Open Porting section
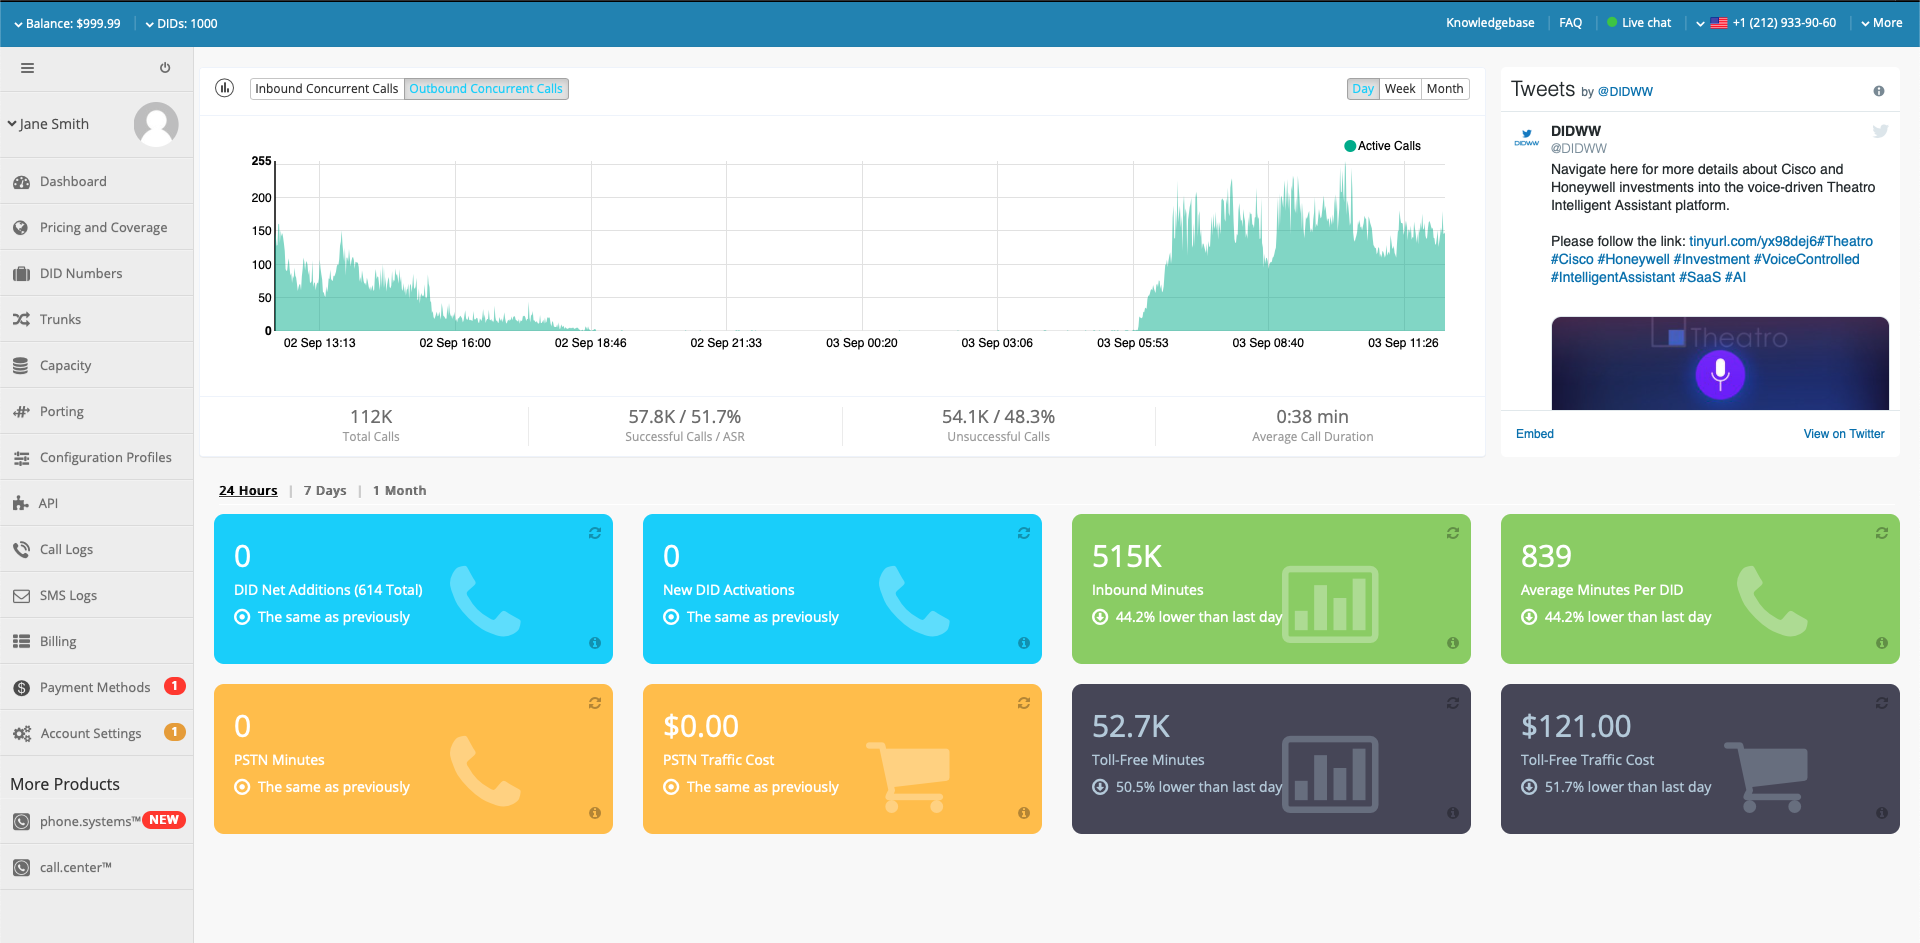This screenshot has width=1920, height=943. [97, 411]
